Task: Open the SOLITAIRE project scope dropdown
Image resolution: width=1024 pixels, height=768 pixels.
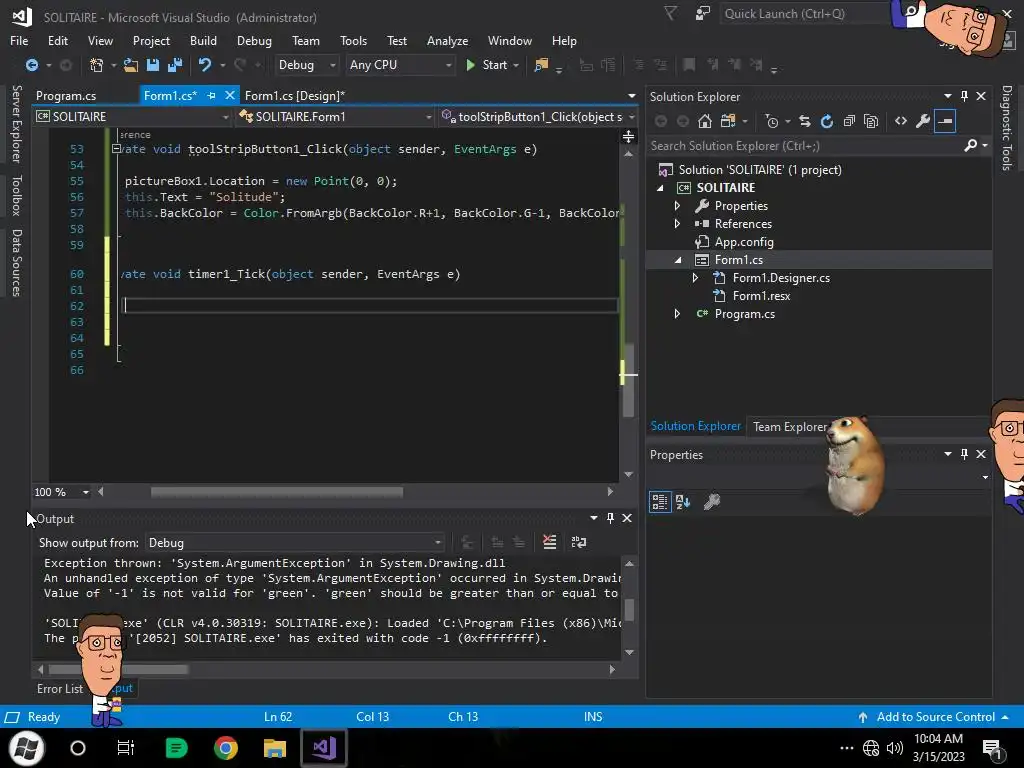Action: [133, 116]
